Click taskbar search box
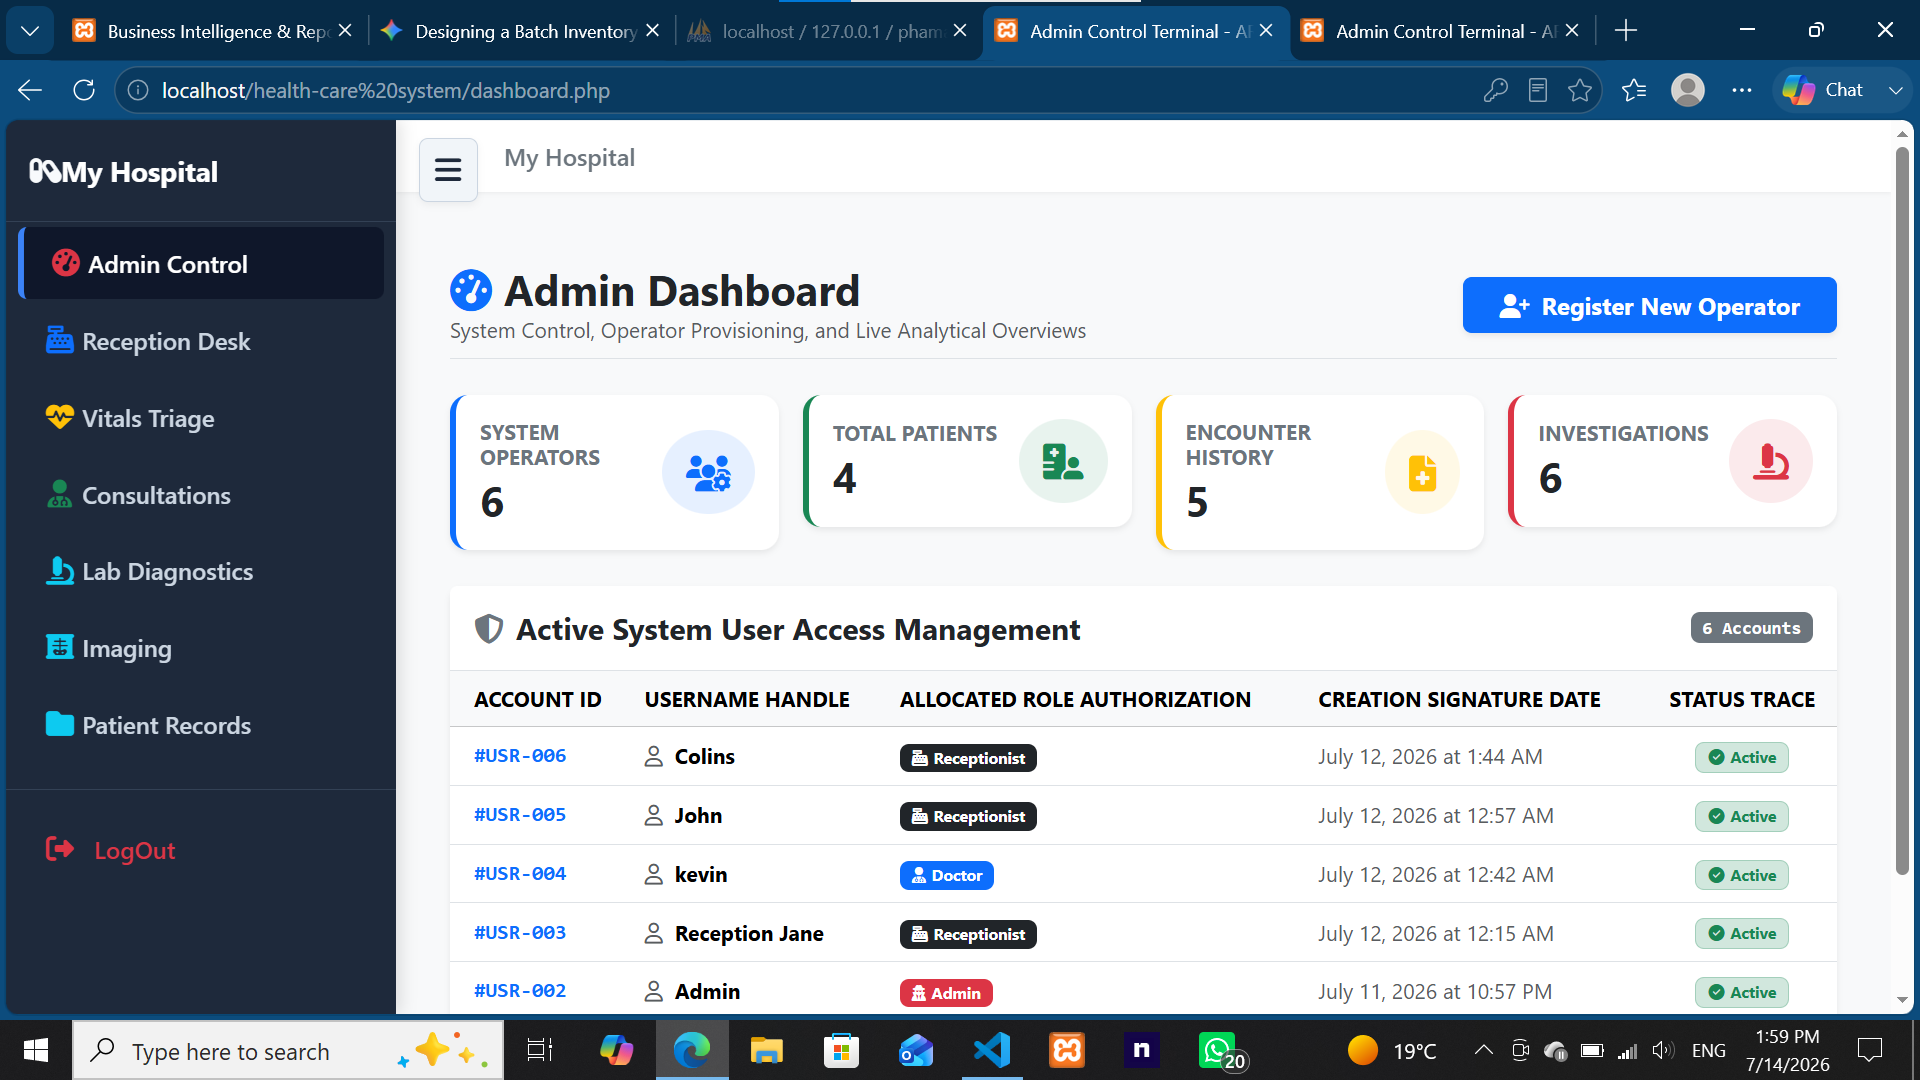1920x1080 pixels. [288, 1051]
